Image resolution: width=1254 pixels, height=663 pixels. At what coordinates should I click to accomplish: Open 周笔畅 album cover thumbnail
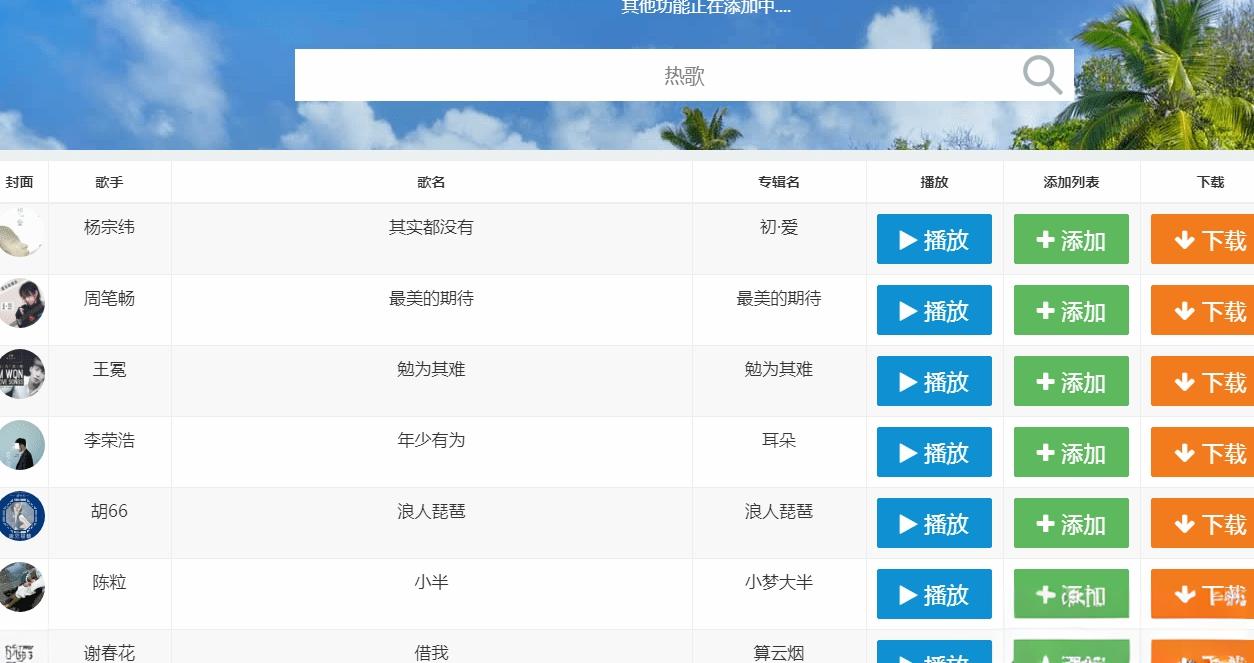tap(21, 303)
